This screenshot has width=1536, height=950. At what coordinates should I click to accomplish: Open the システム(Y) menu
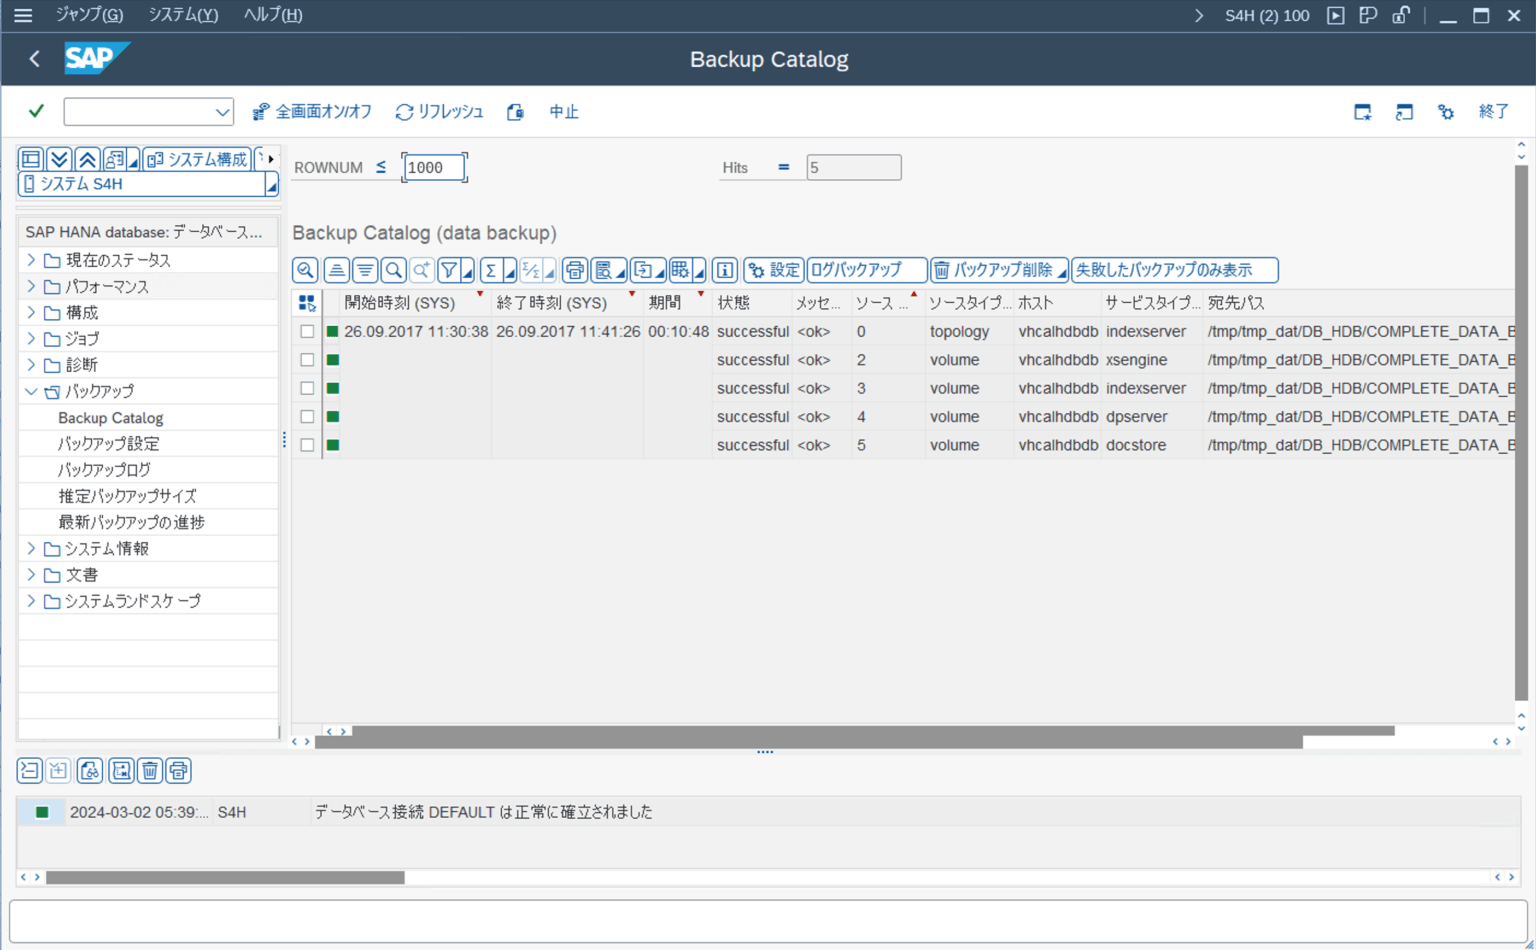183,15
